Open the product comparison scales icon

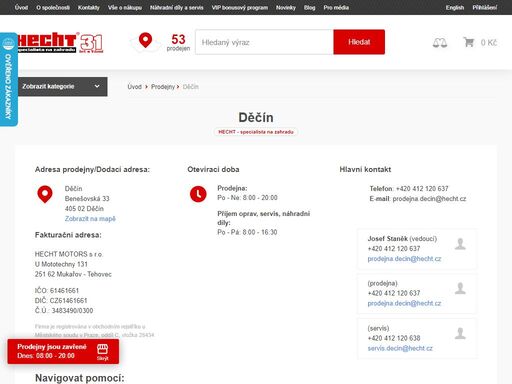point(440,43)
